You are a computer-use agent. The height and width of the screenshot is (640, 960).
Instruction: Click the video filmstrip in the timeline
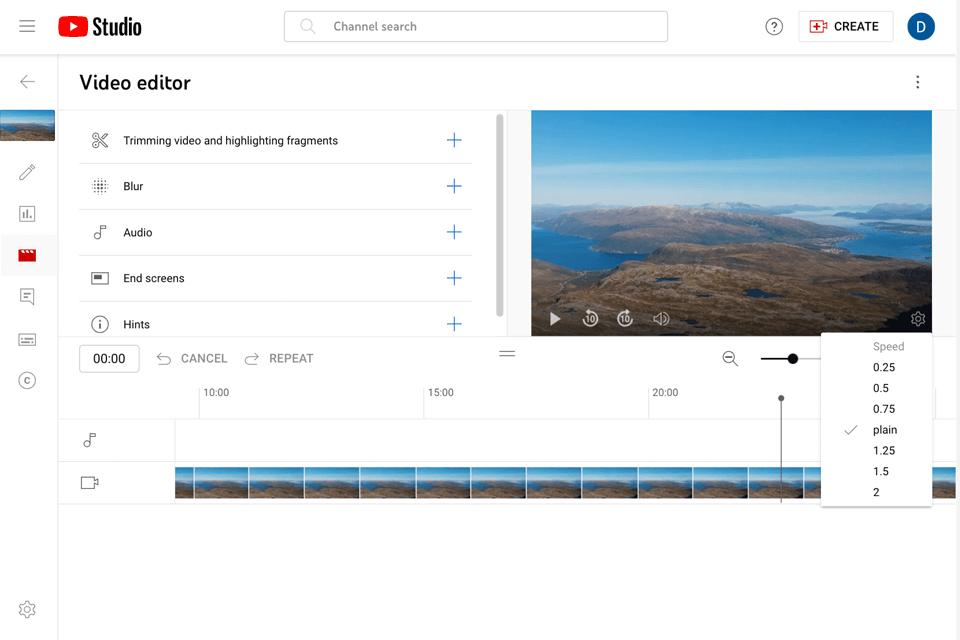[498, 483]
